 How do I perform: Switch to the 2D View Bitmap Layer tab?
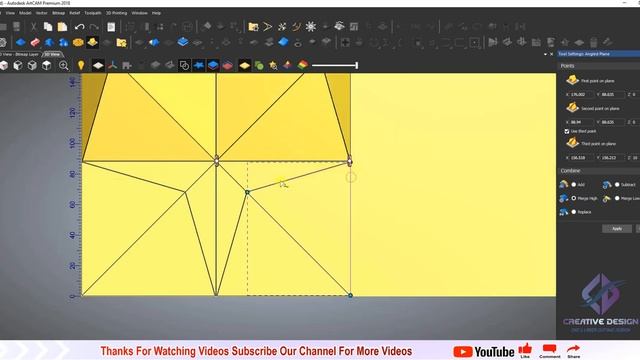click(20, 54)
